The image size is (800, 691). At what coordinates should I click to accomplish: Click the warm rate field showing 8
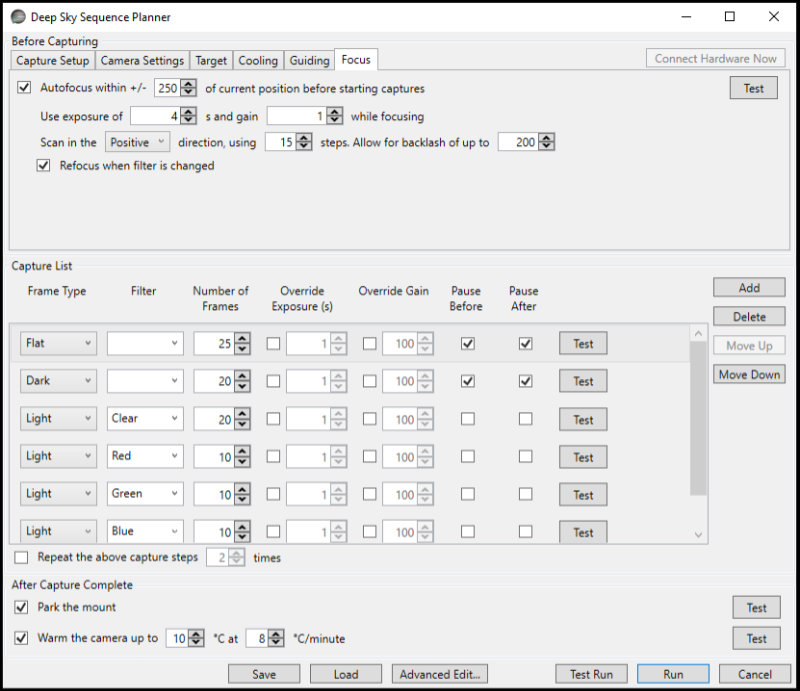[257, 638]
